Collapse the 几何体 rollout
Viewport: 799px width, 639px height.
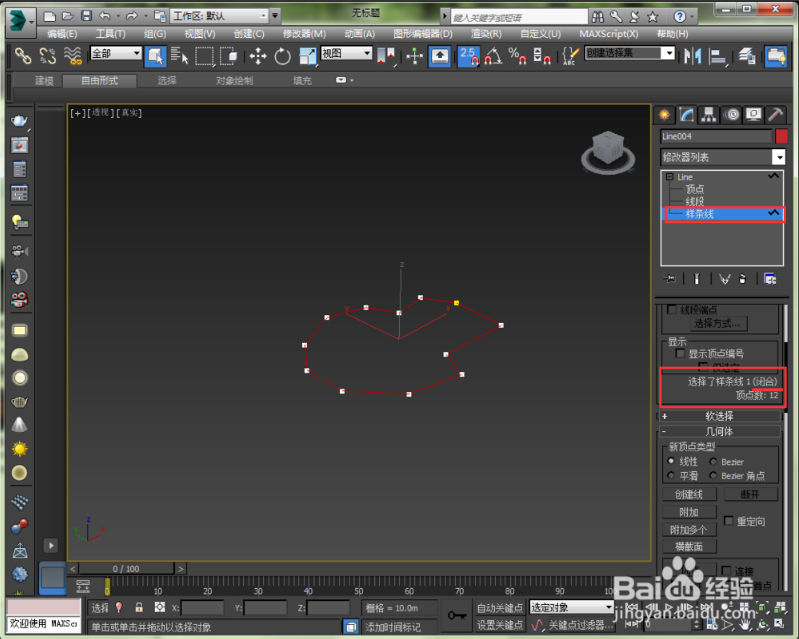(x=720, y=432)
